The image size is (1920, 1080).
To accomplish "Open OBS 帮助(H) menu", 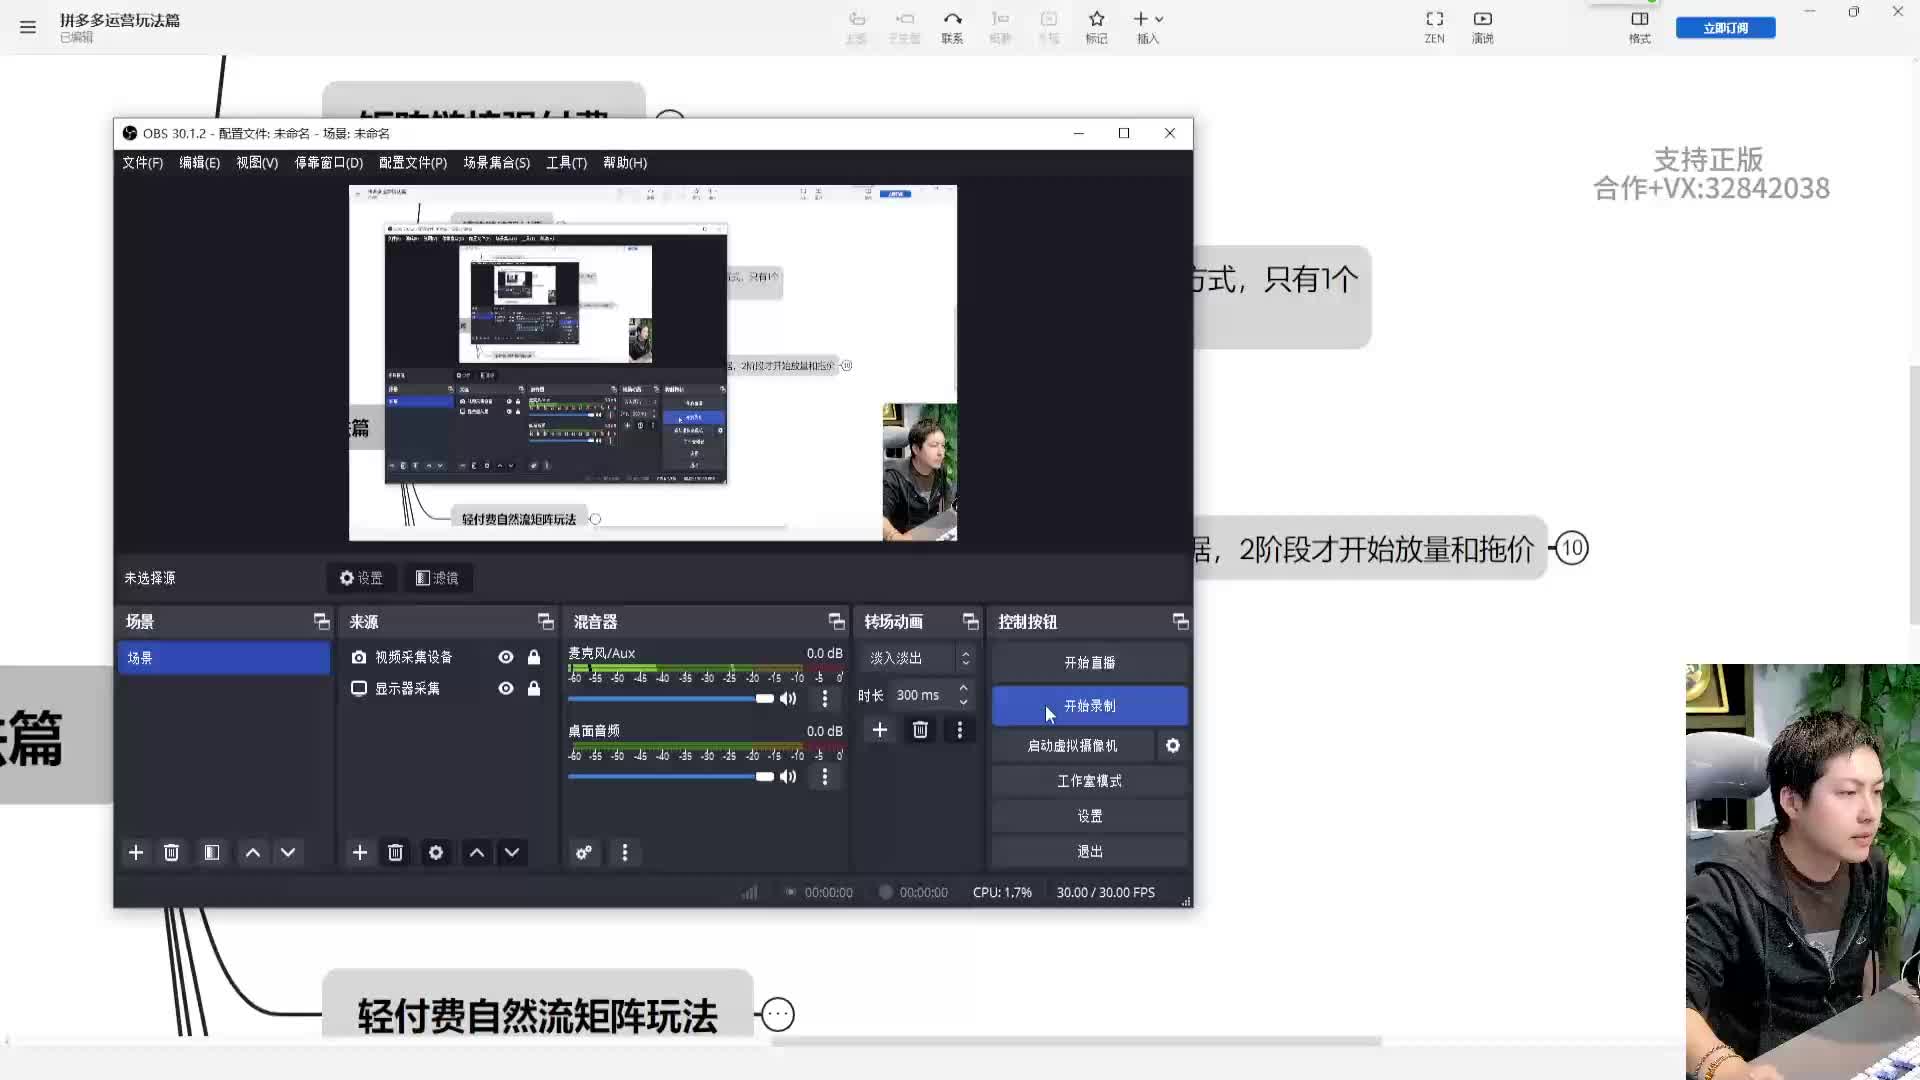I will tap(625, 163).
